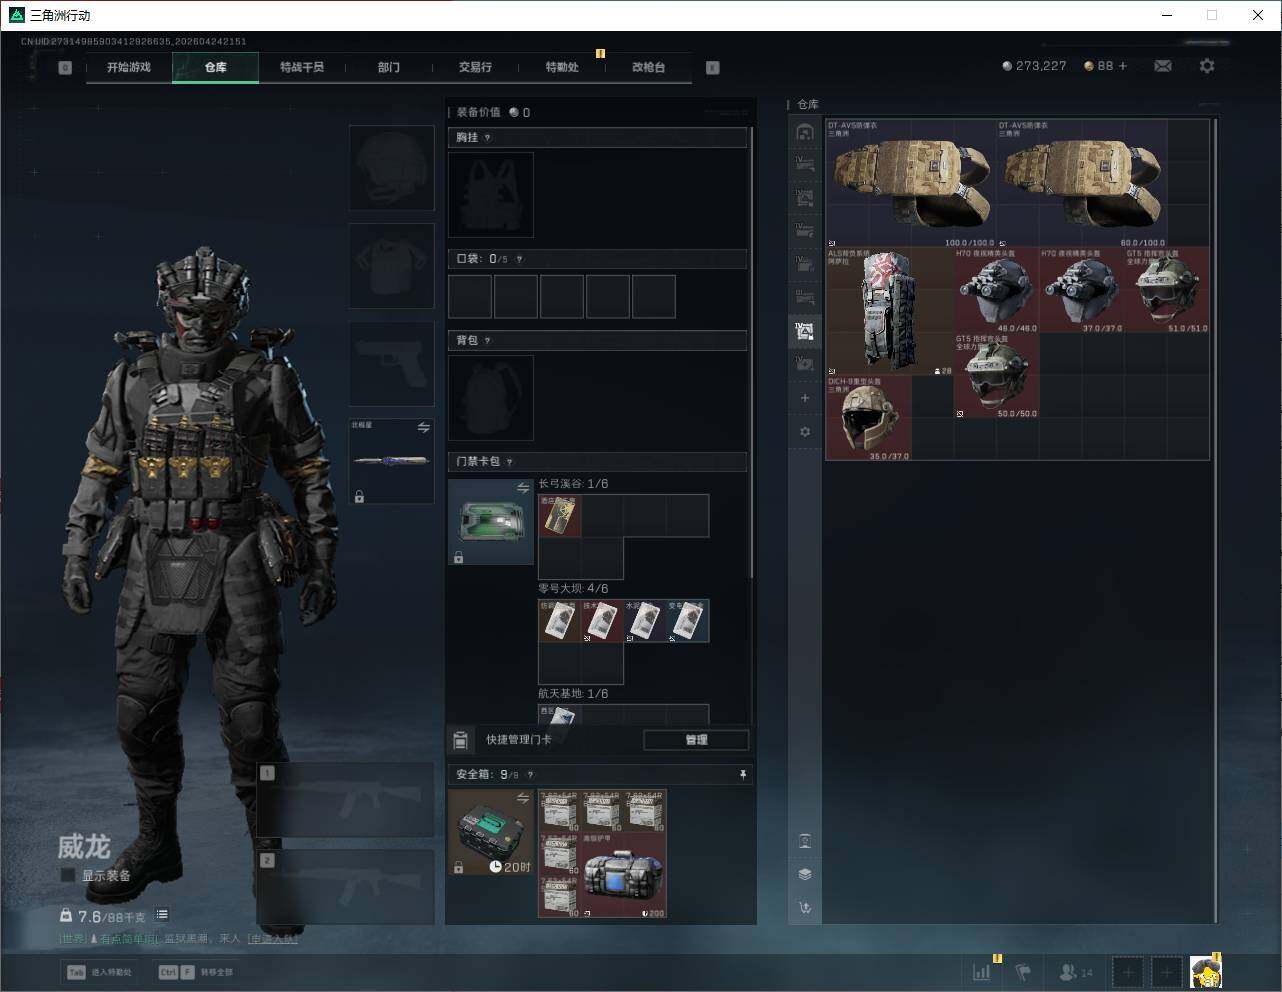Click the stacked layers icon in stash sidebar
Screen dimensions: 1282x992
coord(805,874)
